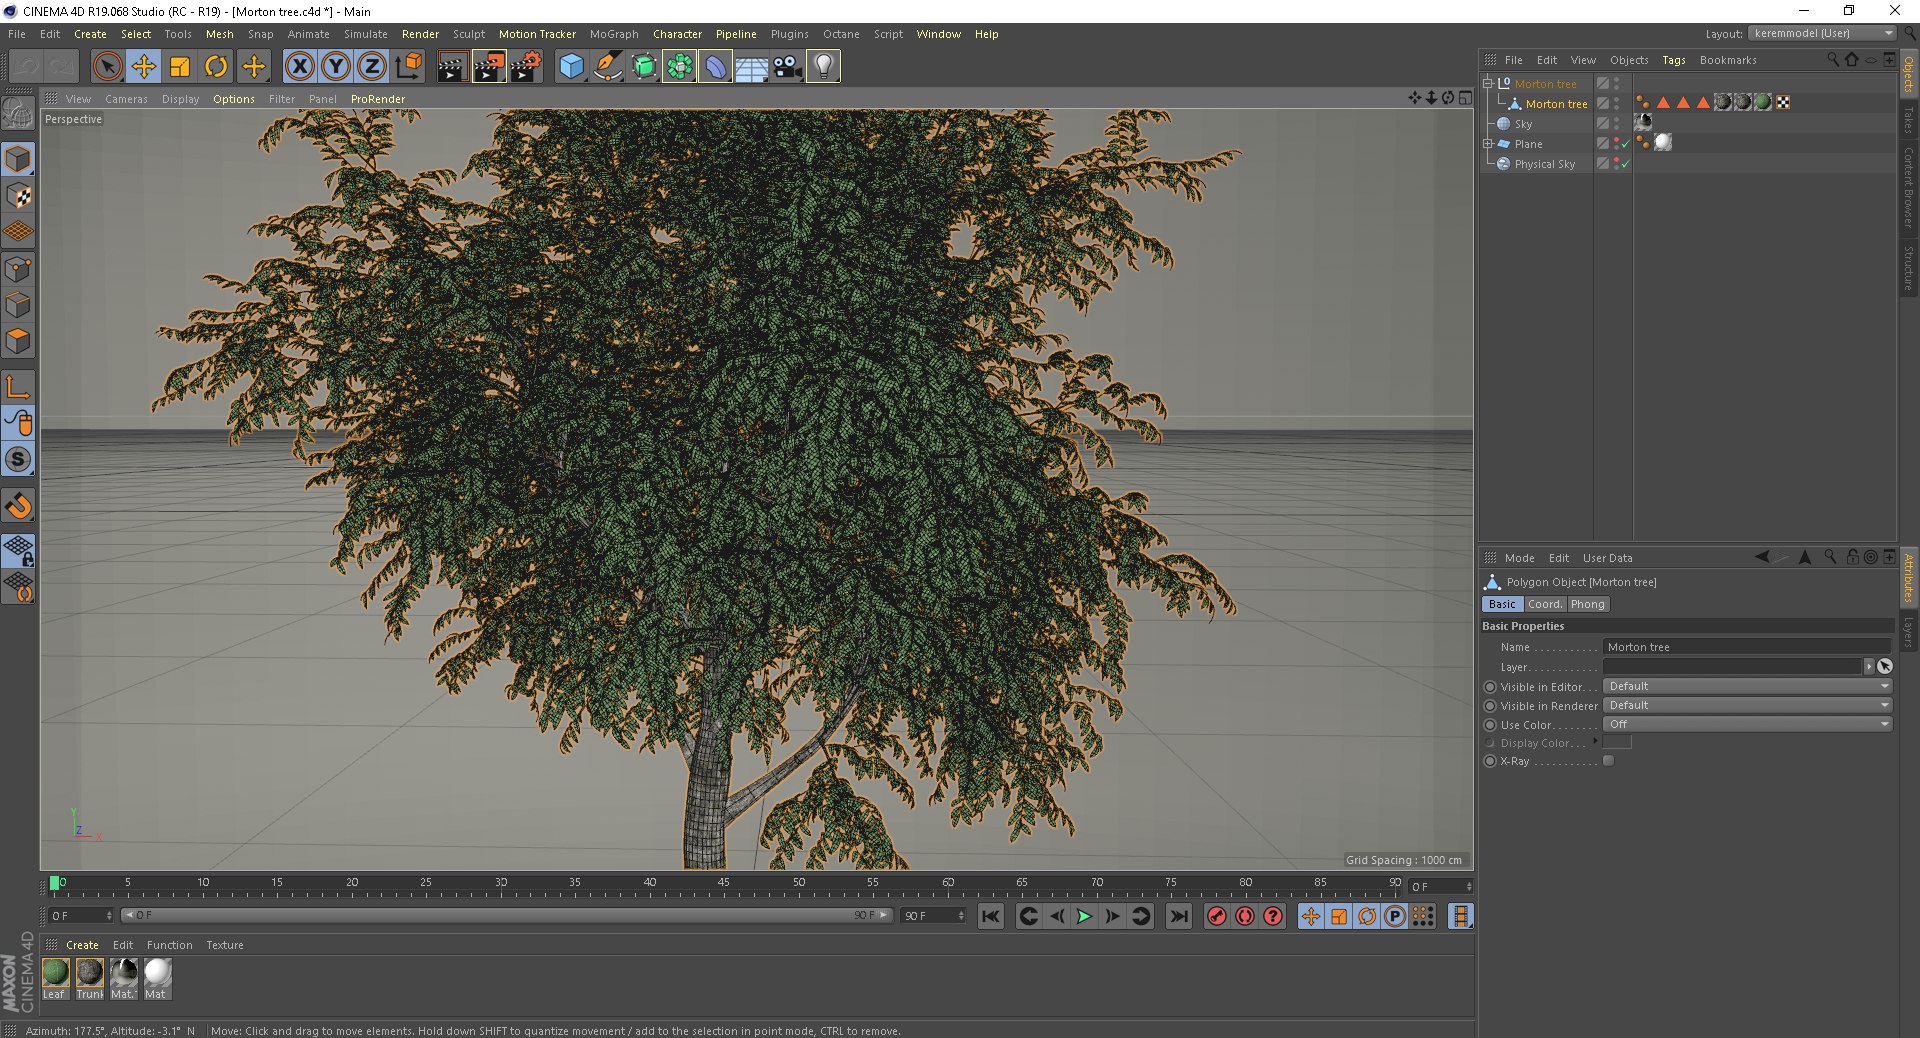Add a Light object
Image resolution: width=1920 pixels, height=1038 pixels.
[823, 67]
